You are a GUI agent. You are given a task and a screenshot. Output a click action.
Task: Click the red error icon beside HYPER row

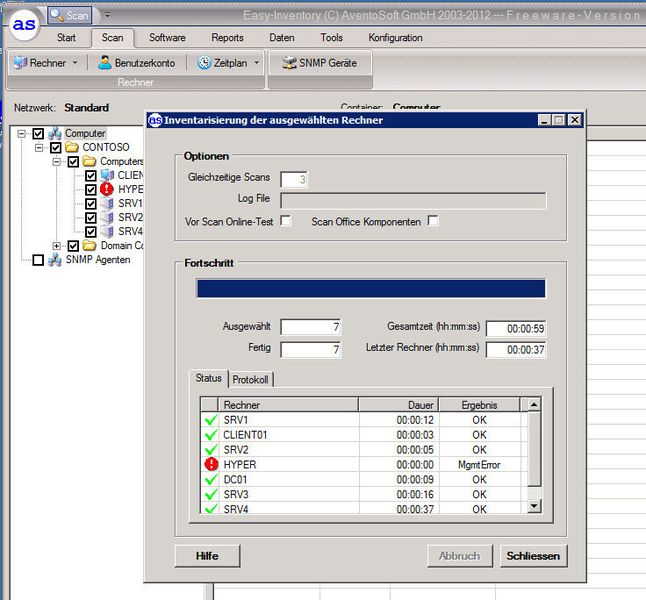coord(210,464)
